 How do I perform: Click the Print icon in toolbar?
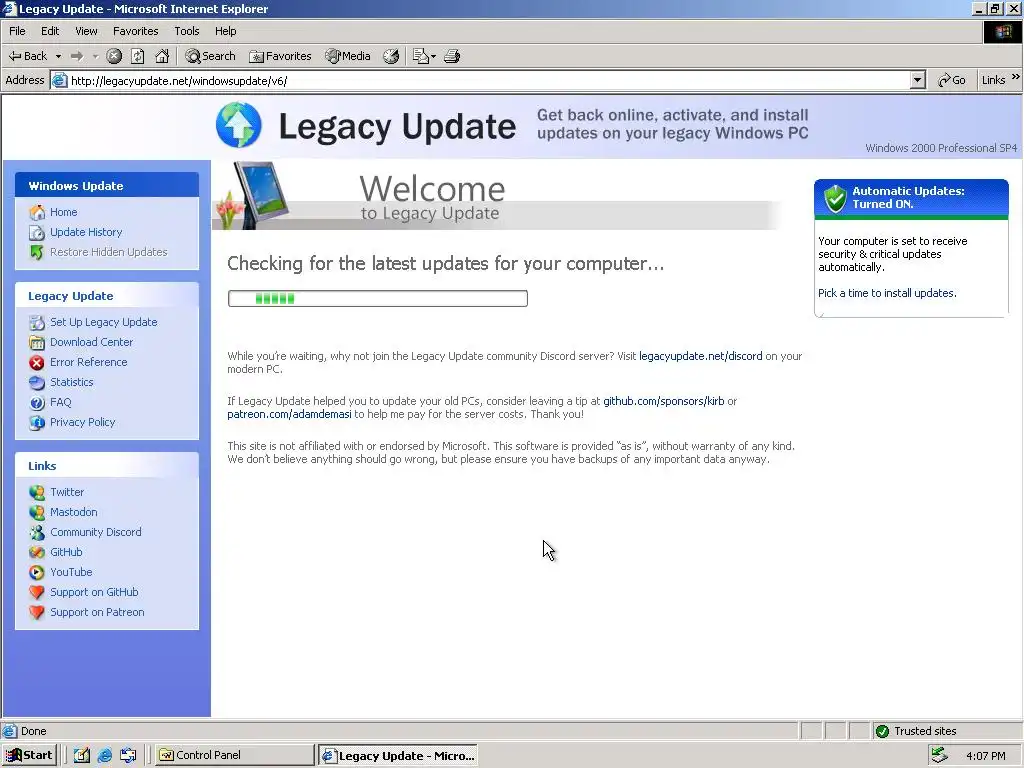click(452, 56)
